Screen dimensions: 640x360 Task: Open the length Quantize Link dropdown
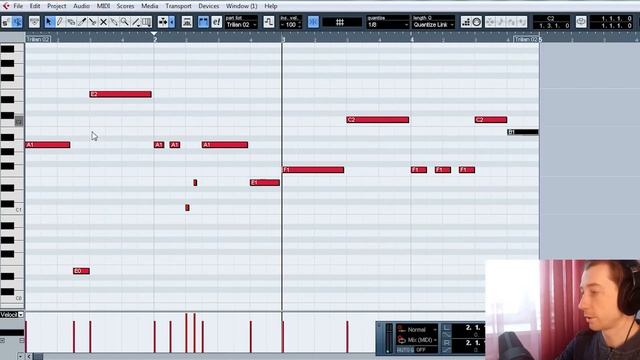[433, 25]
